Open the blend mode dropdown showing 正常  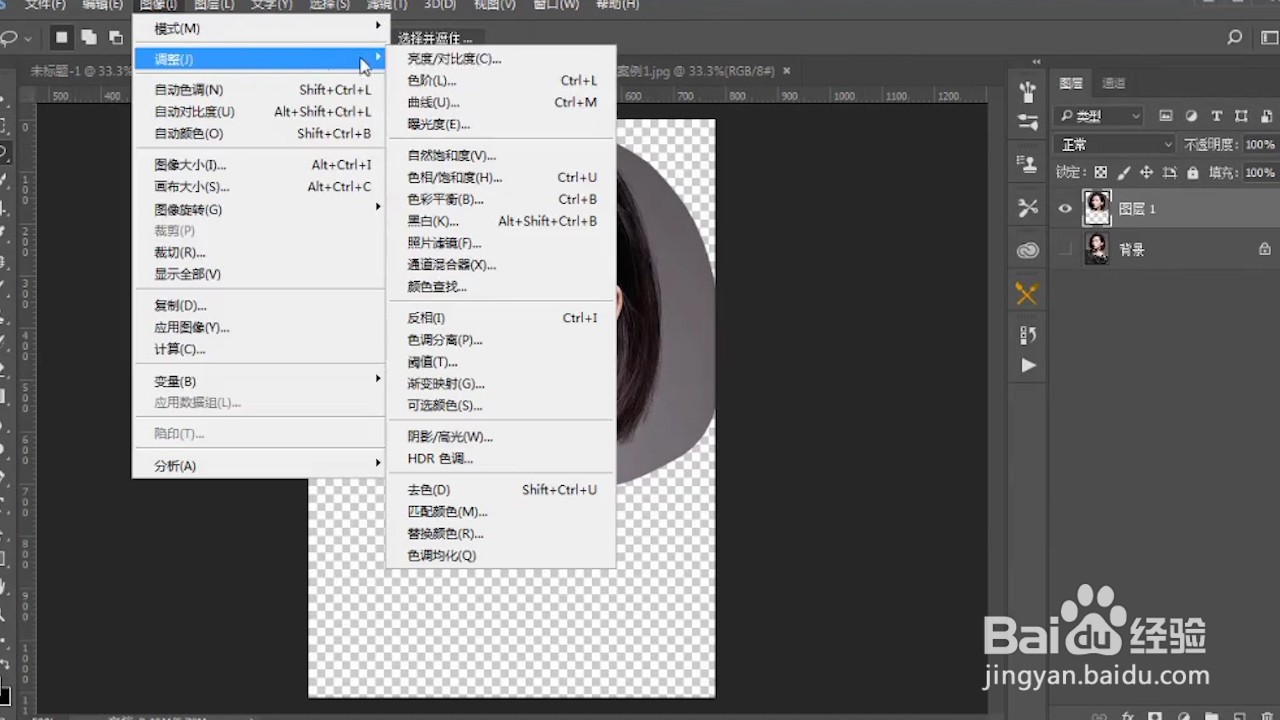pyautogui.click(x=1114, y=144)
